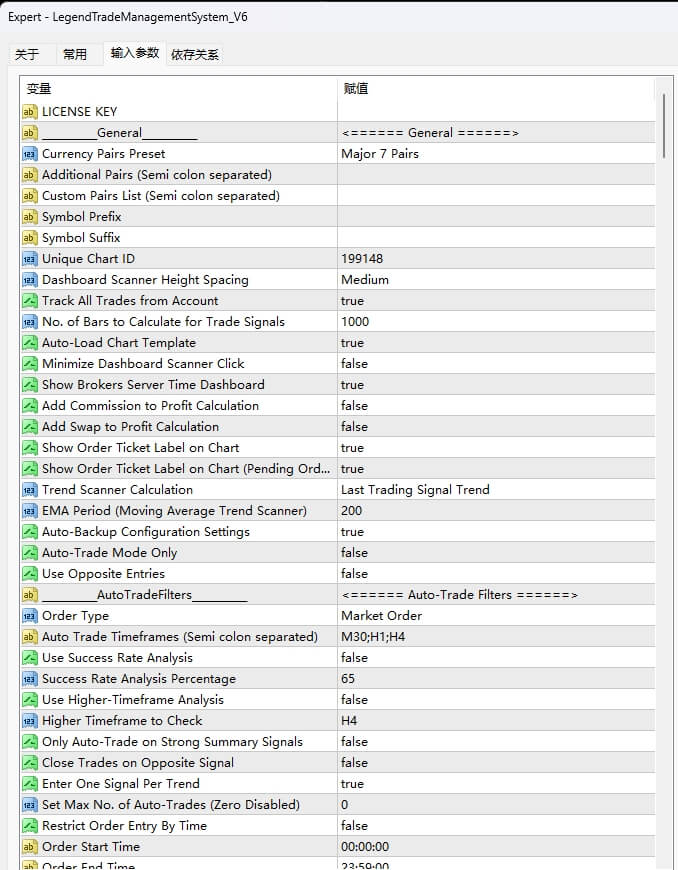The width and height of the screenshot is (678, 870).
Task: Click the string icon beside LICENSE KEY
Action: point(29,112)
